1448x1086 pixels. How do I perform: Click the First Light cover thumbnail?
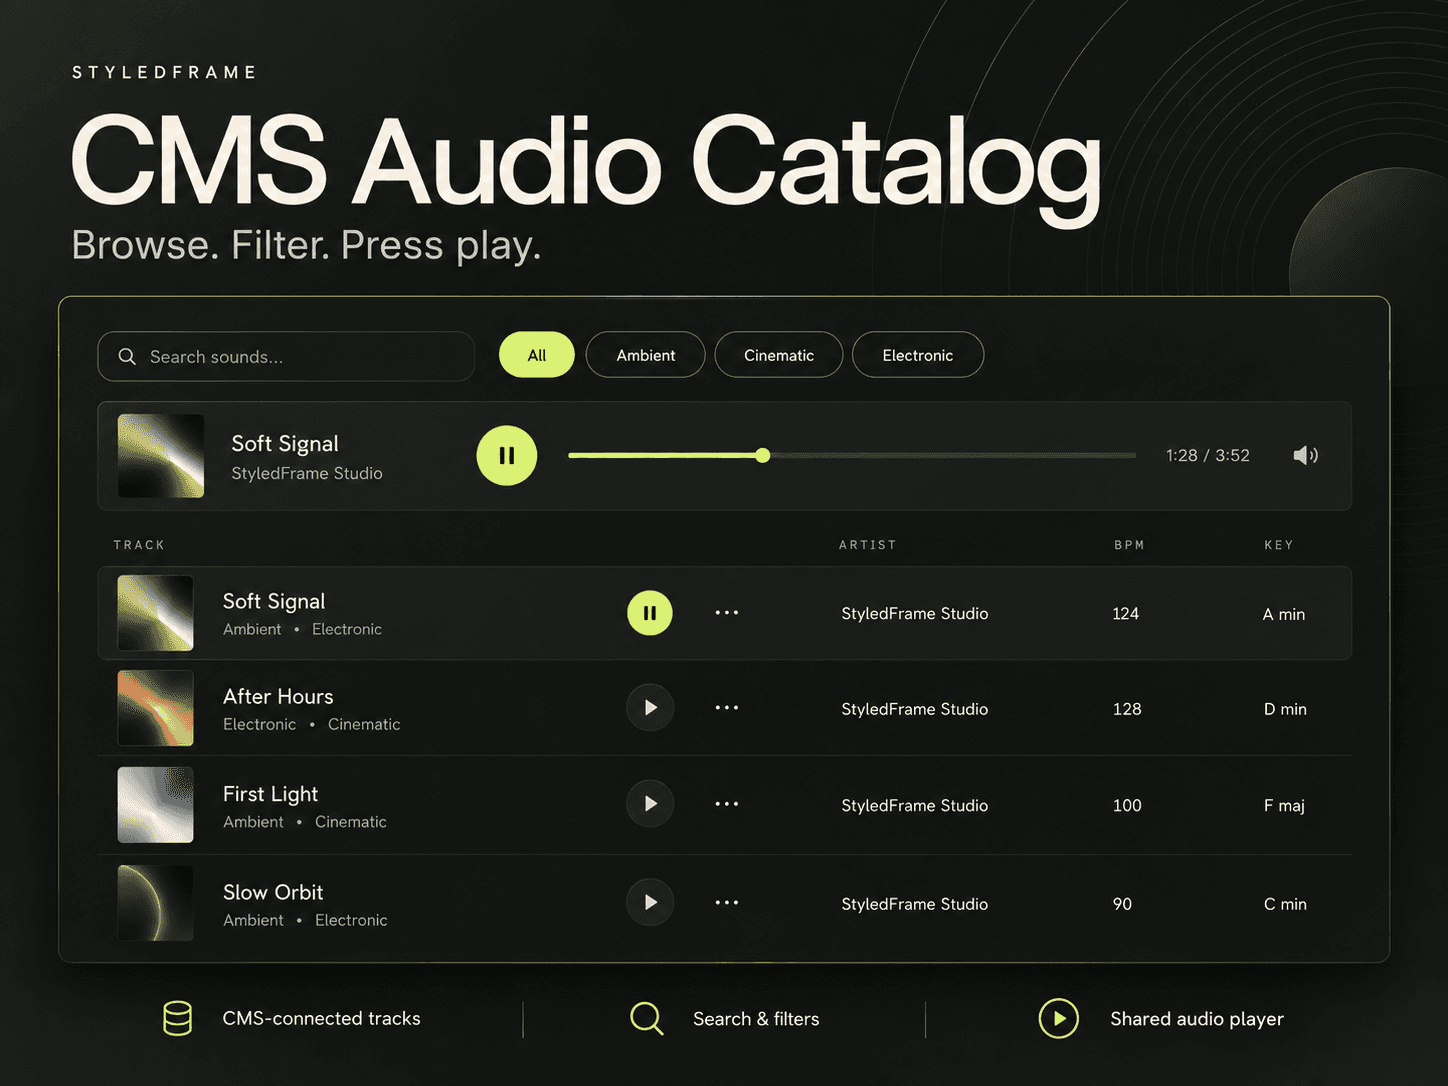(x=155, y=805)
